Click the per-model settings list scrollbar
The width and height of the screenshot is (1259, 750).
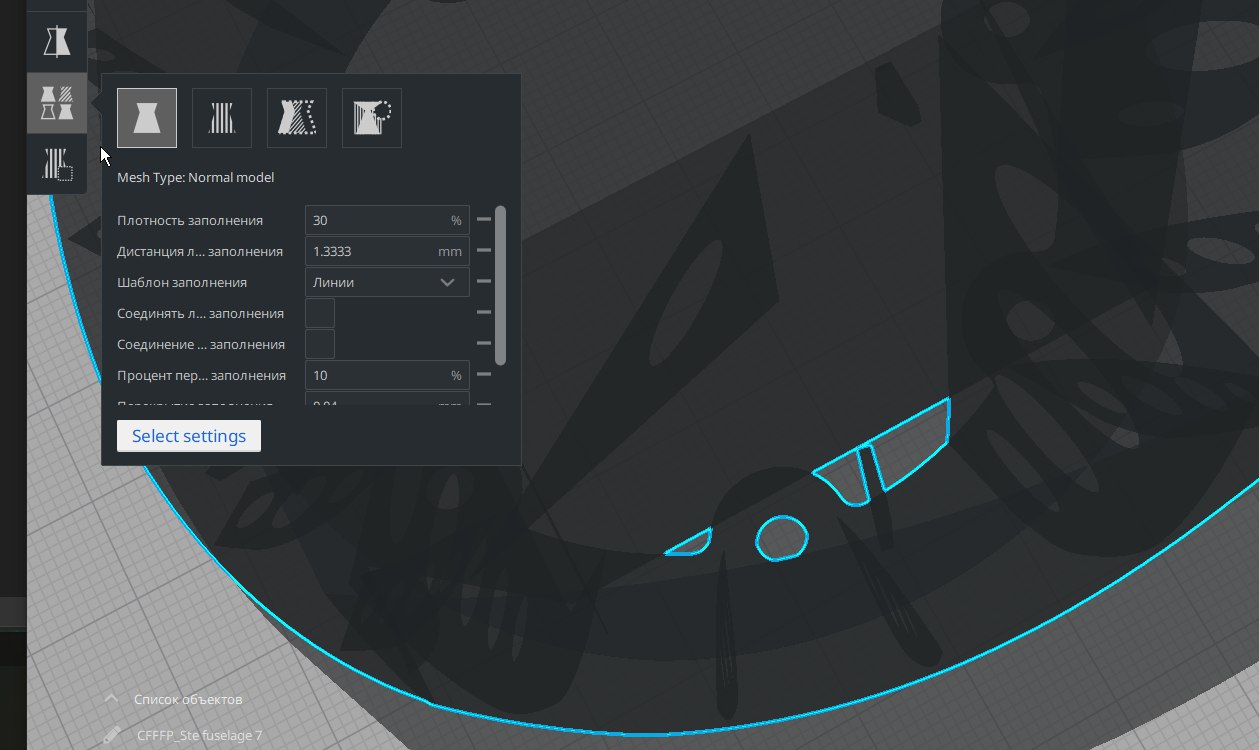(501, 285)
